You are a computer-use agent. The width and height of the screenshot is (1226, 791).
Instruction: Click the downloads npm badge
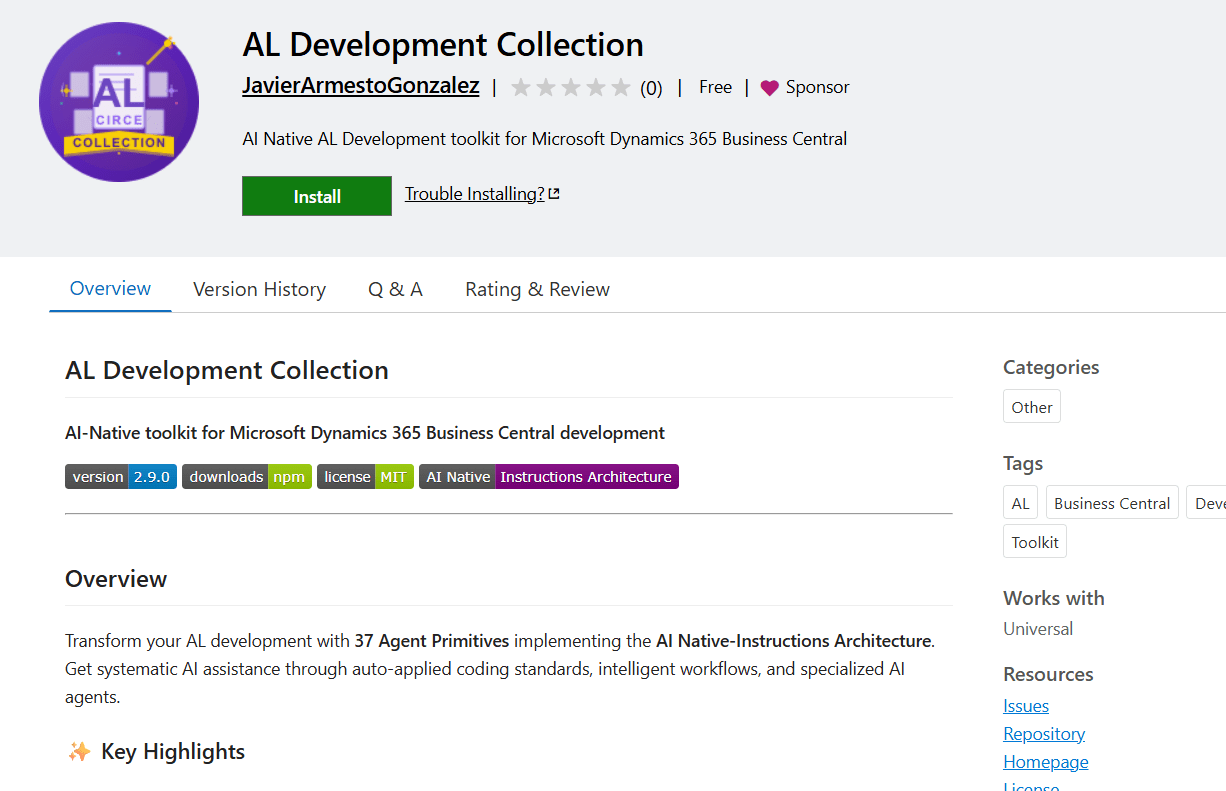pos(247,477)
